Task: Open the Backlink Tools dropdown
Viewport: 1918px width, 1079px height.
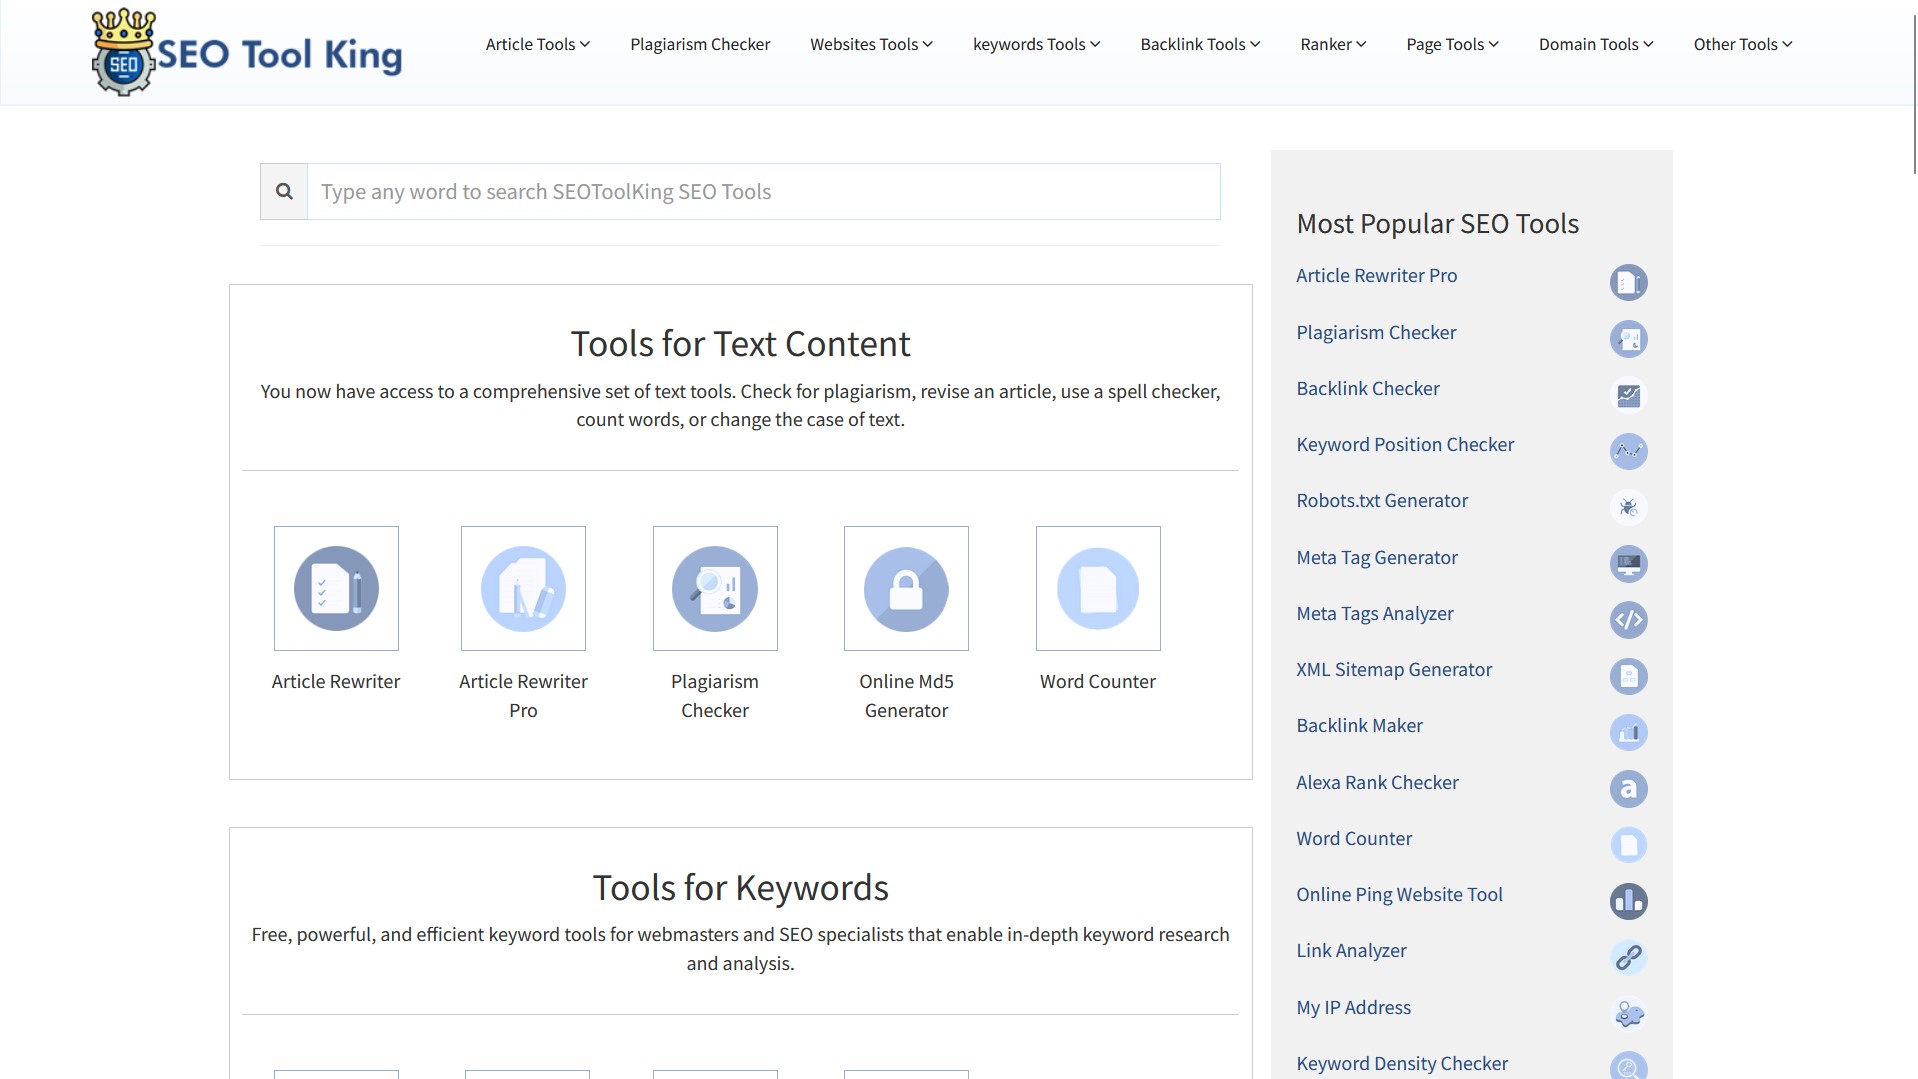Action: (1200, 44)
